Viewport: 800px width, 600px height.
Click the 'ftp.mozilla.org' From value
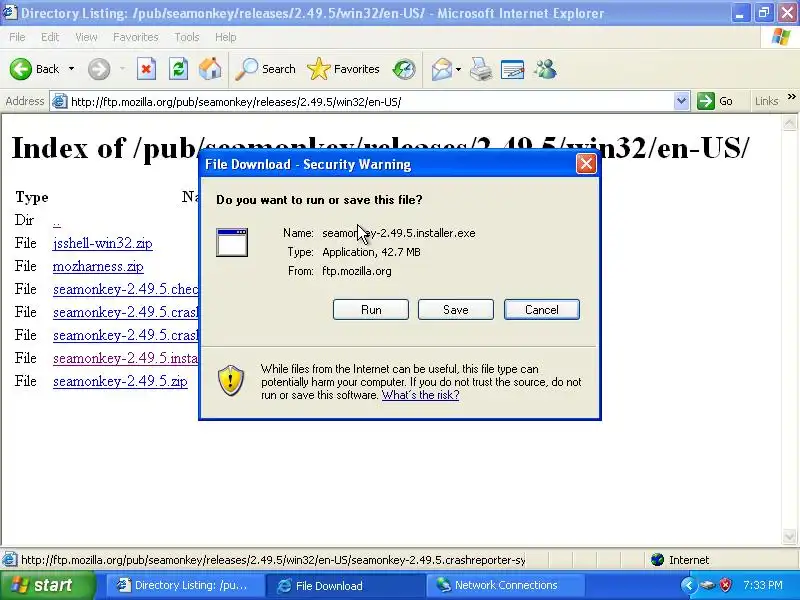point(357,271)
